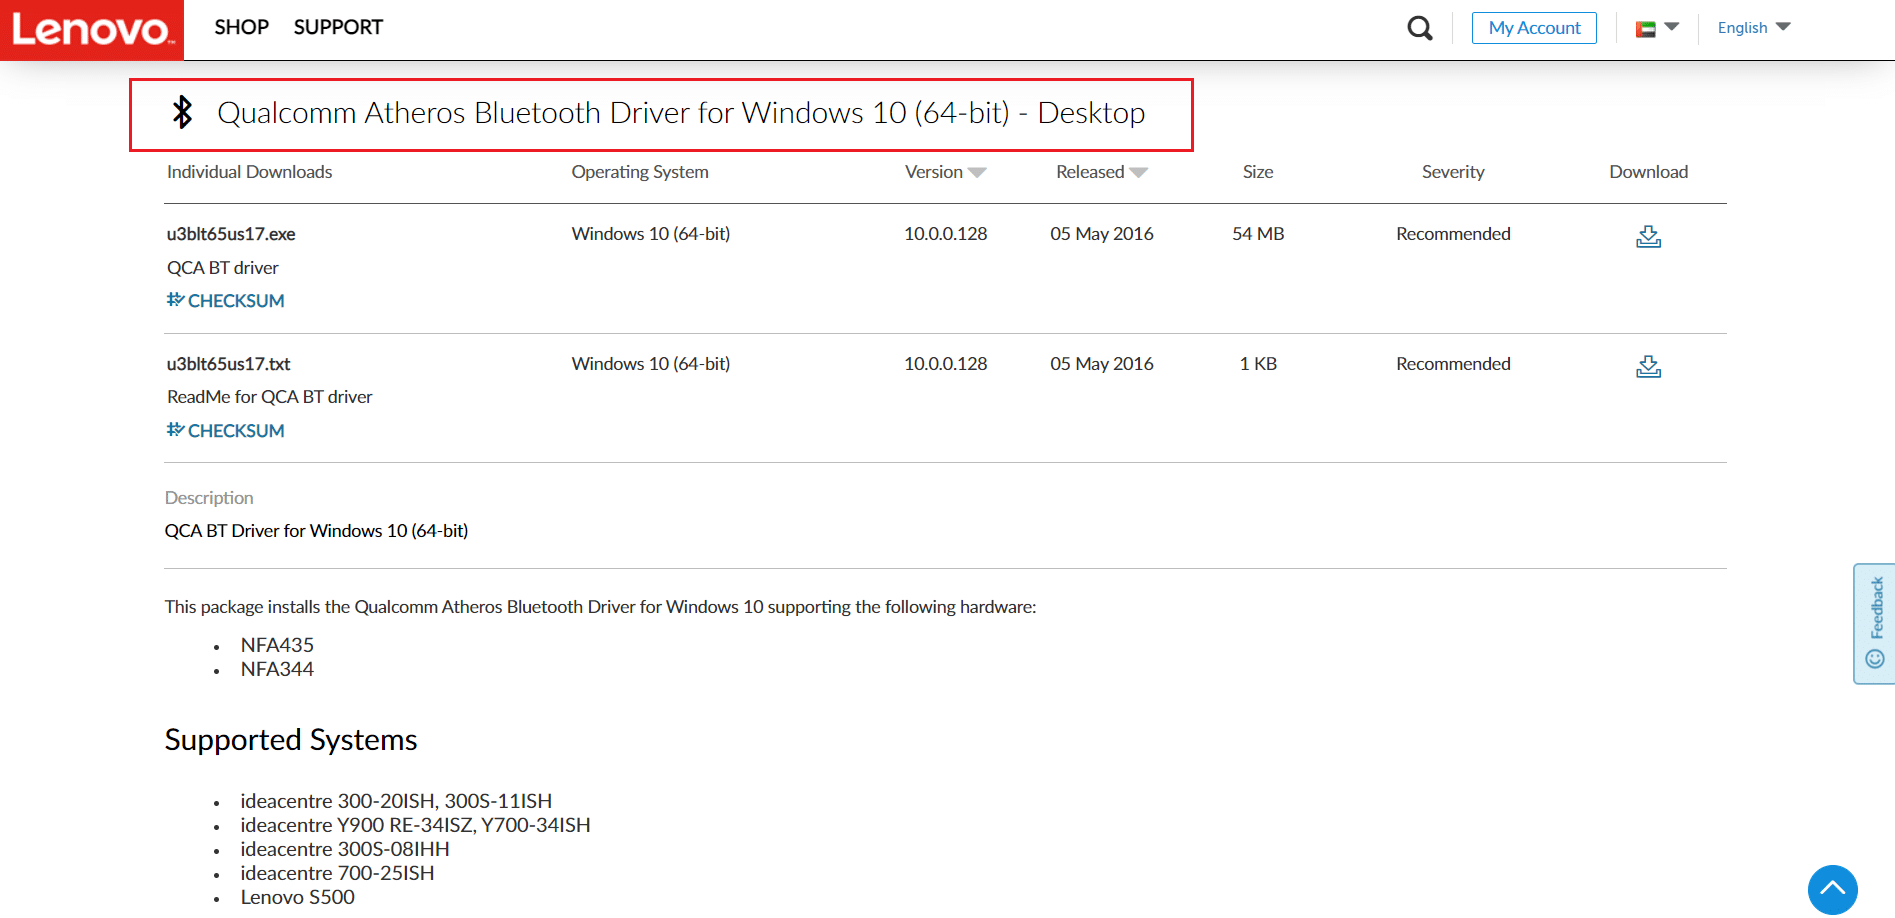Viewport: 1895px width, 918px height.
Task: Click the Download column header
Action: 1648,172
